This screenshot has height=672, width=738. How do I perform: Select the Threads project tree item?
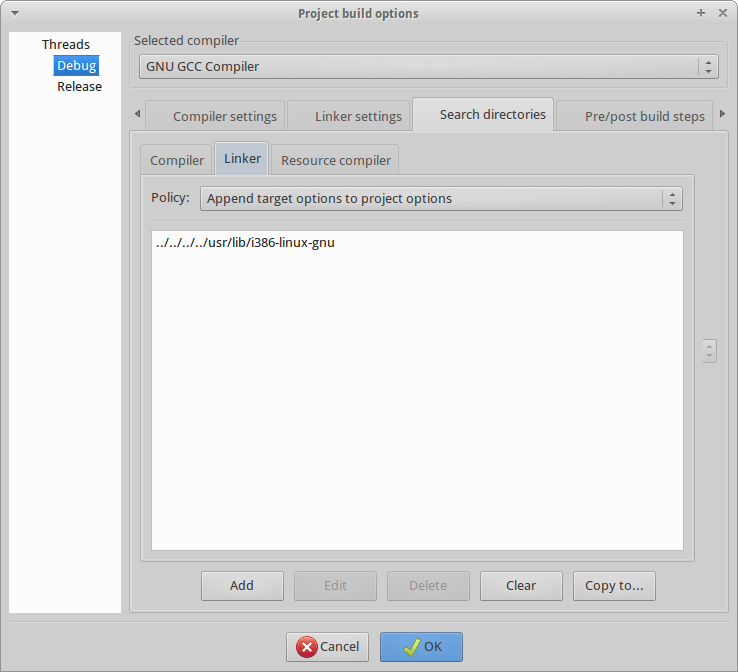[x=65, y=44]
